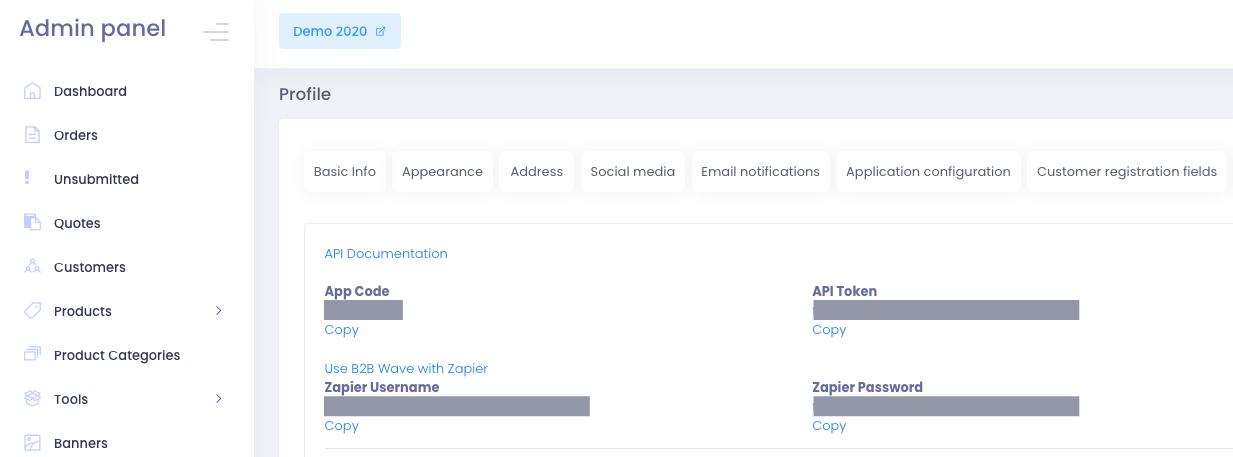Open the Appearance tab
Image resolution: width=1233 pixels, height=457 pixels.
click(x=442, y=172)
